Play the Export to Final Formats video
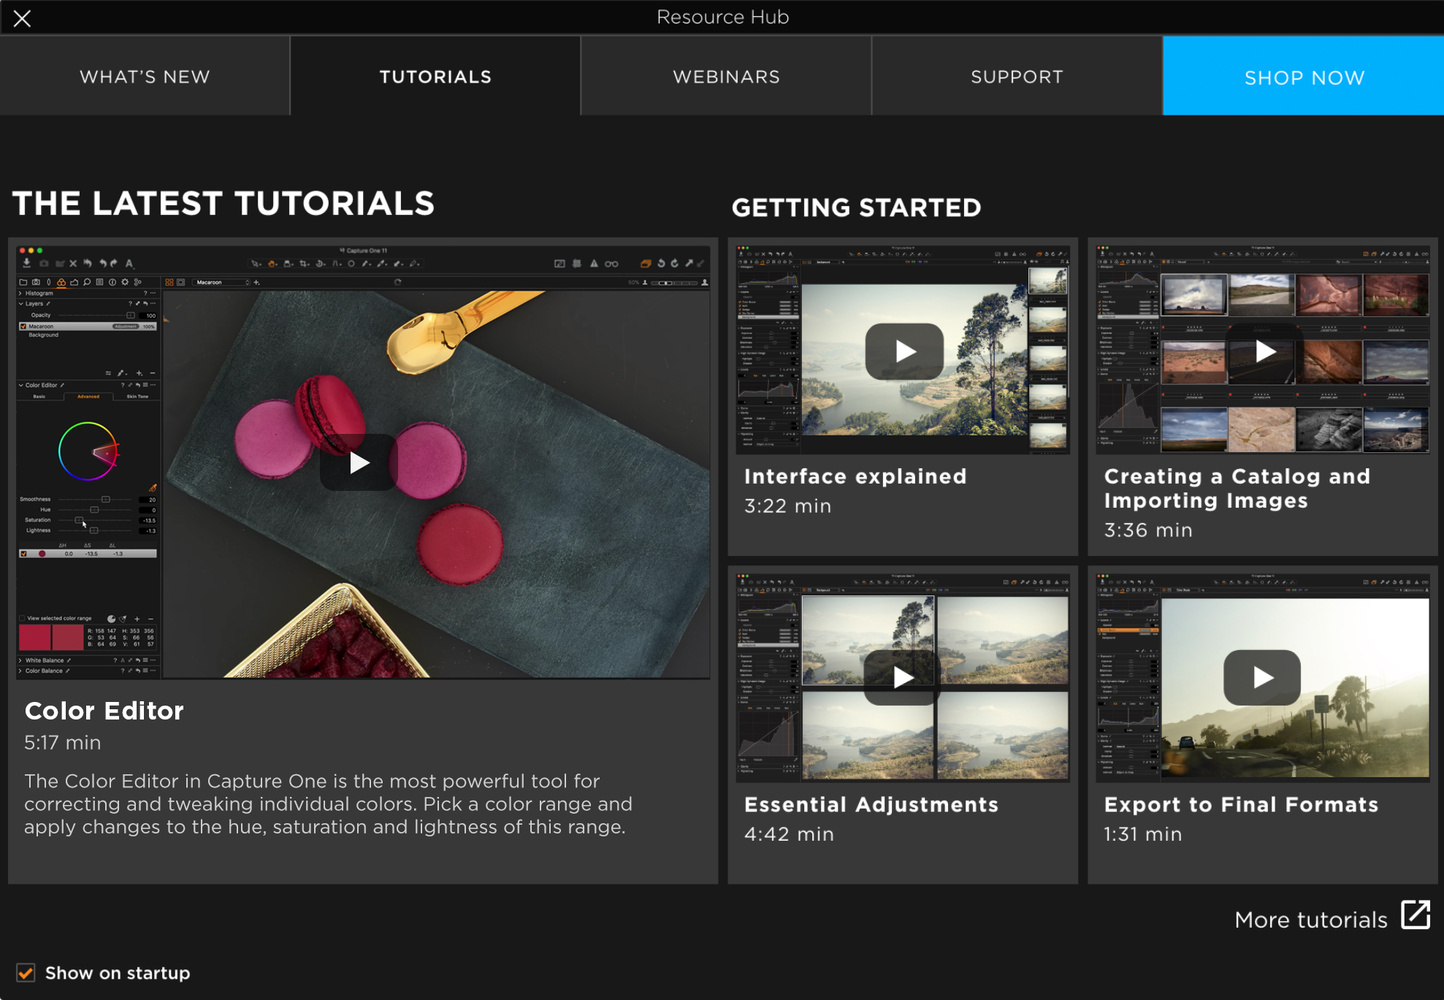The image size is (1444, 1000). point(1262,677)
